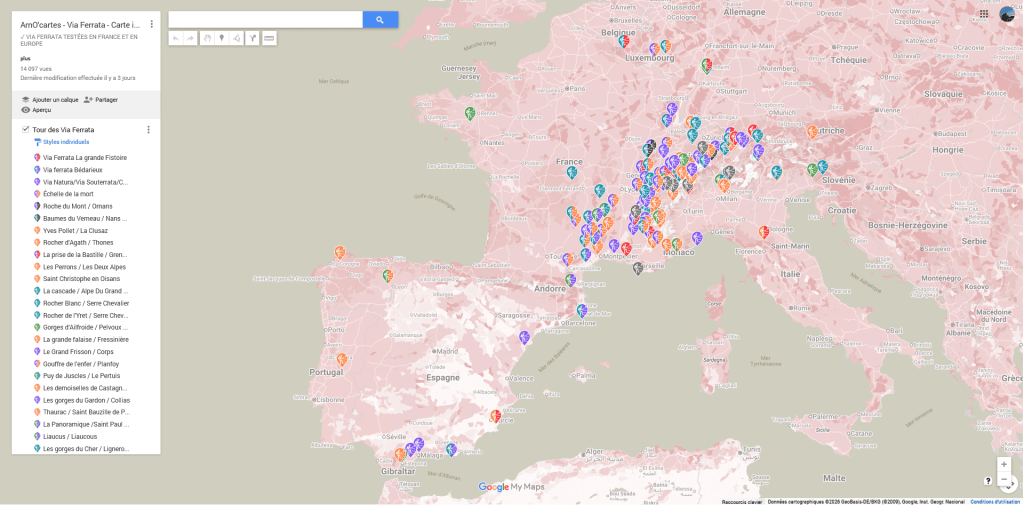Open Conditions d'utilisation link
Screen dimensions: 1024x505
point(996,502)
